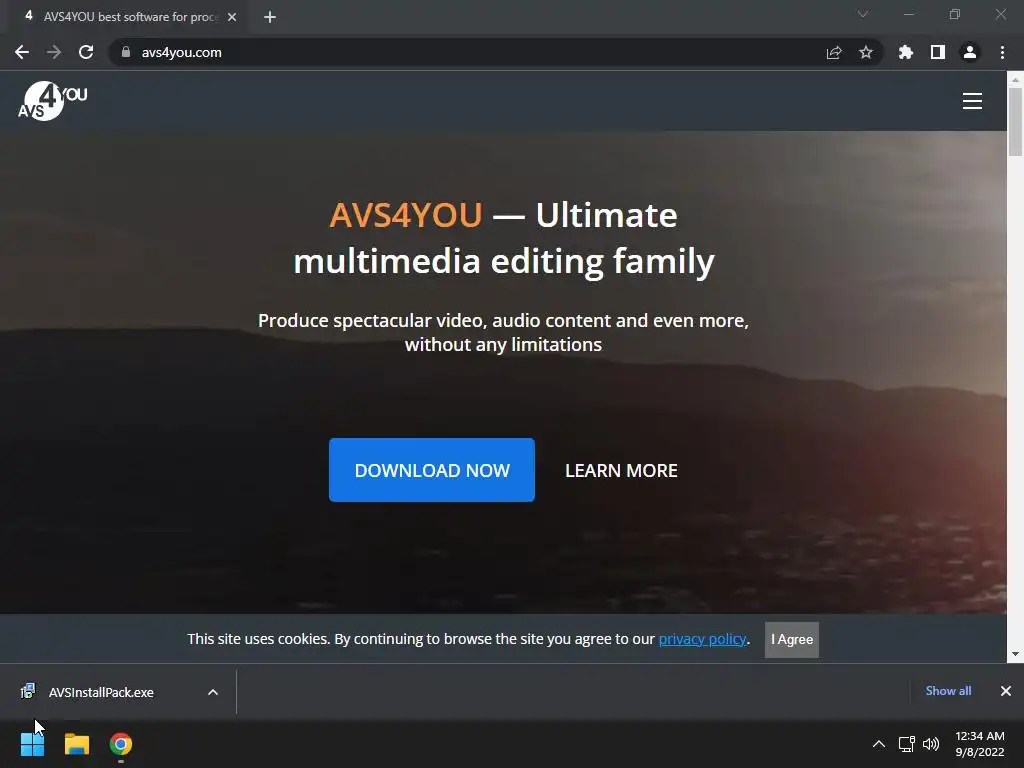The width and height of the screenshot is (1024, 768).
Task: Click page vertical scrollbar thumb
Action: point(1015,121)
